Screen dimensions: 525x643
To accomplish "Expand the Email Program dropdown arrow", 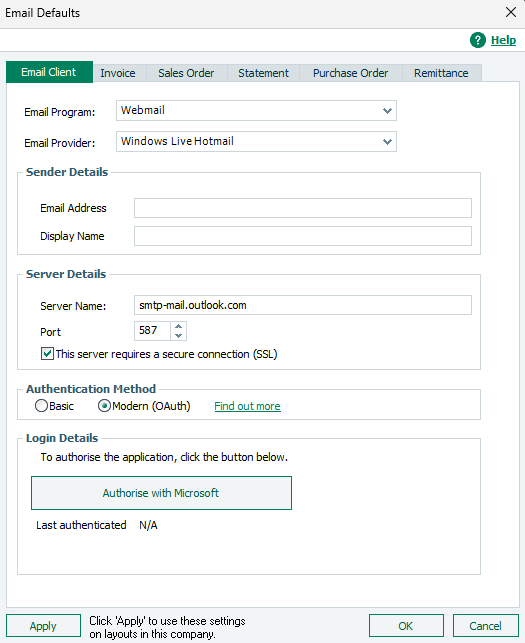I will 387,111.
